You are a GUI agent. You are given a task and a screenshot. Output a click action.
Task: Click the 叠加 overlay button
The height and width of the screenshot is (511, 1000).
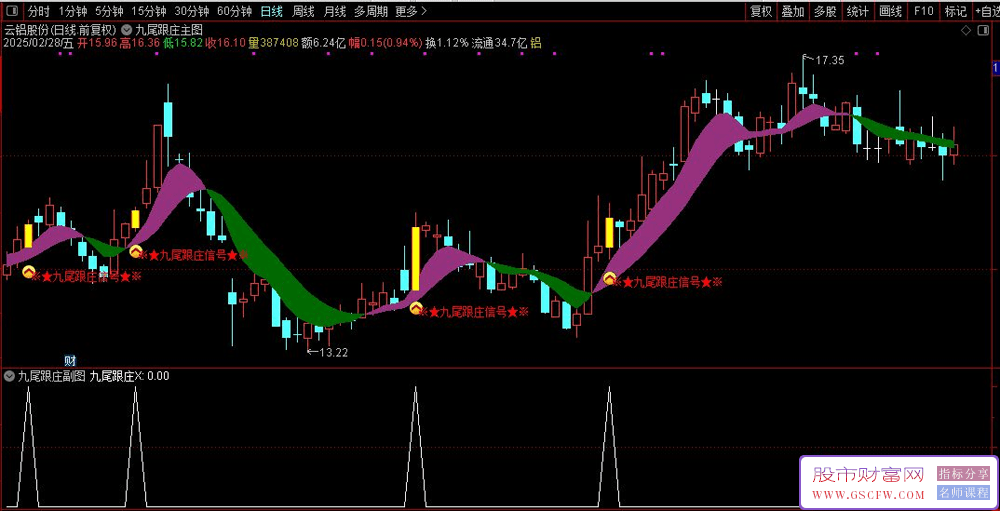click(x=793, y=11)
